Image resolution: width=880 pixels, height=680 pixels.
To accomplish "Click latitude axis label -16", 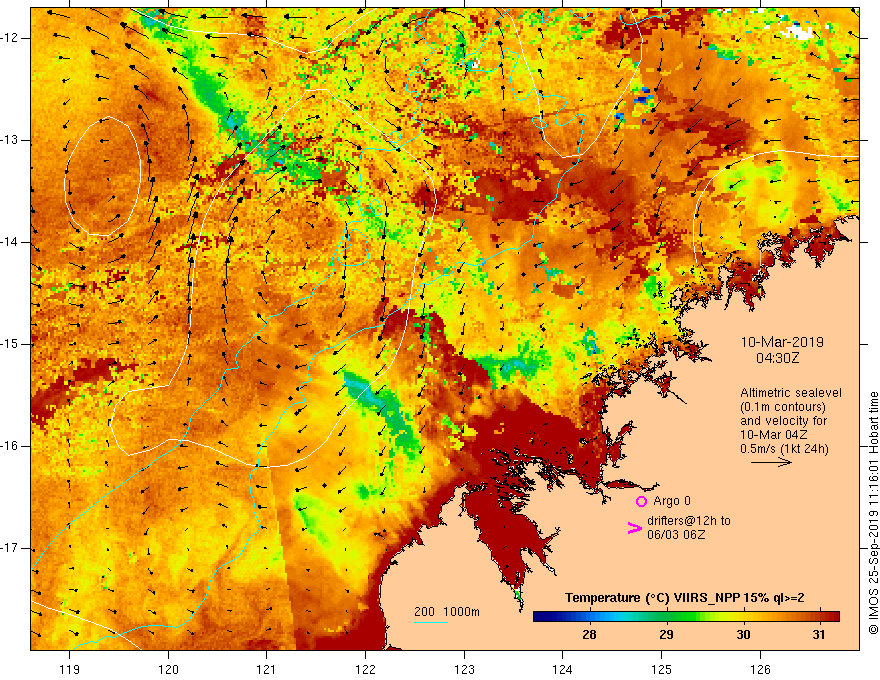I will (10, 446).
